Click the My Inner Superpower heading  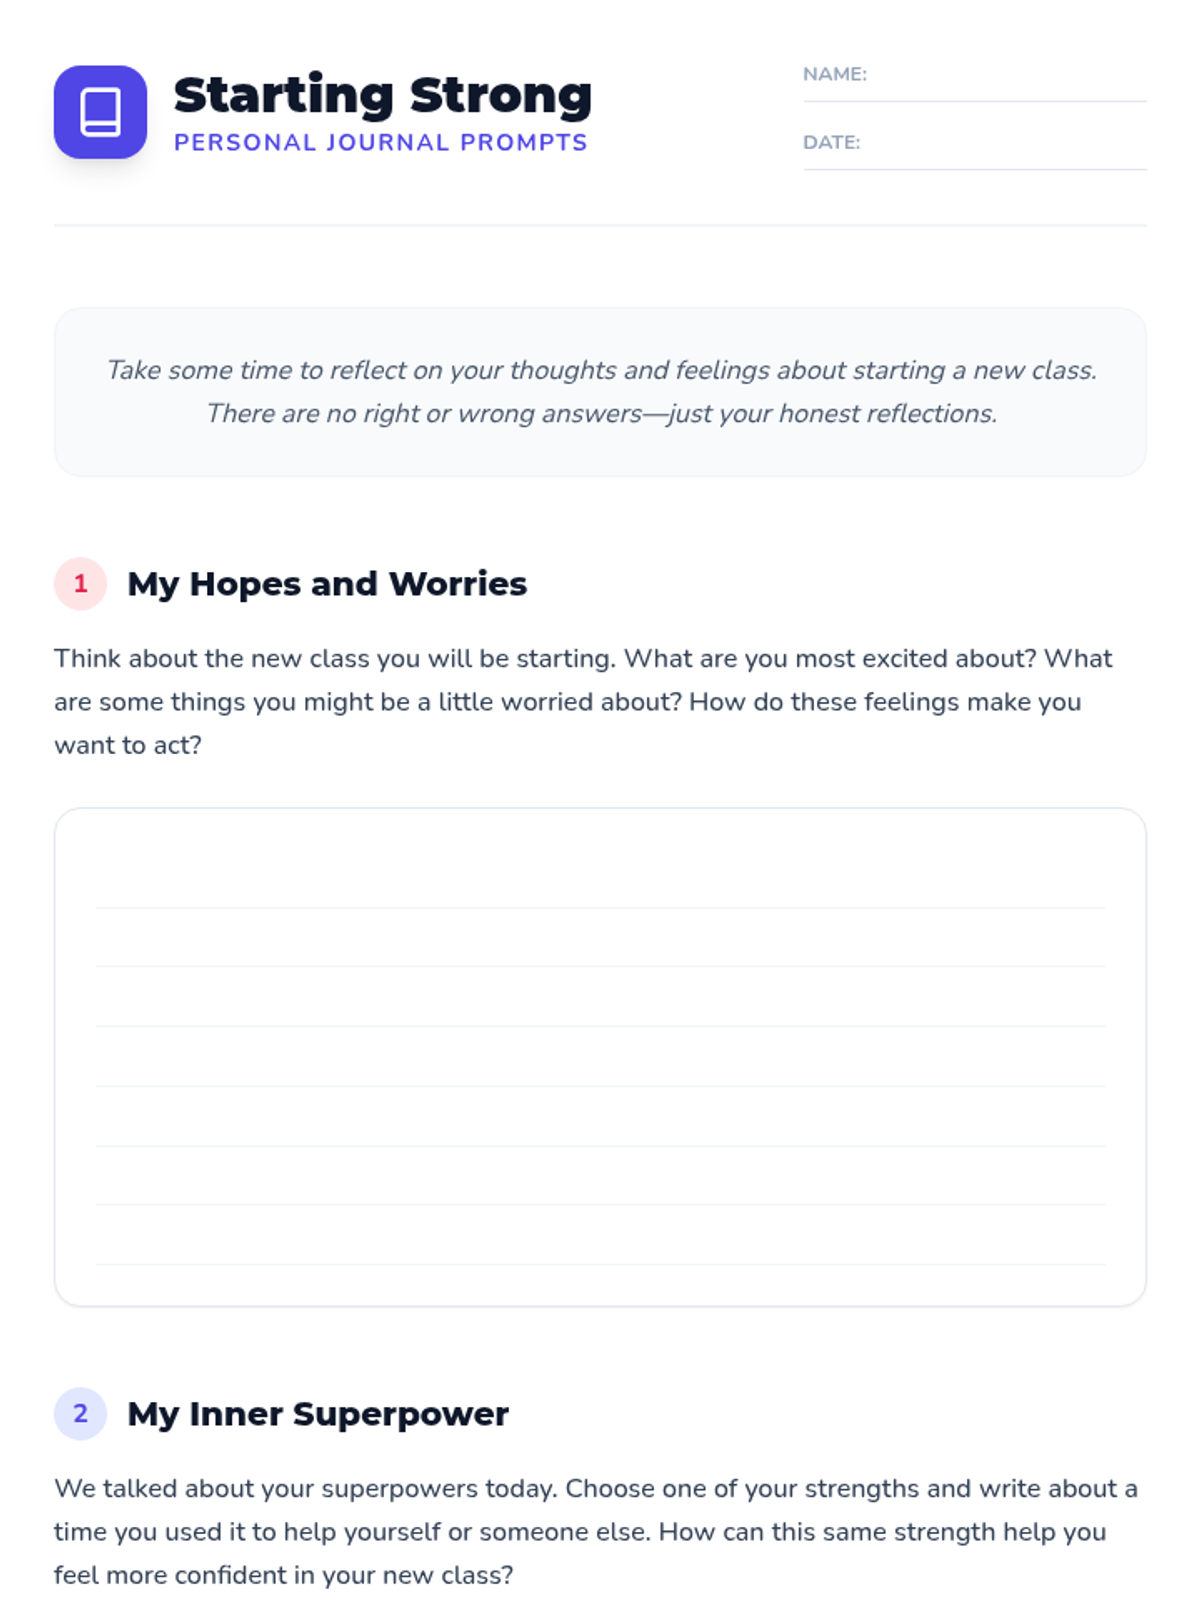click(x=318, y=1414)
